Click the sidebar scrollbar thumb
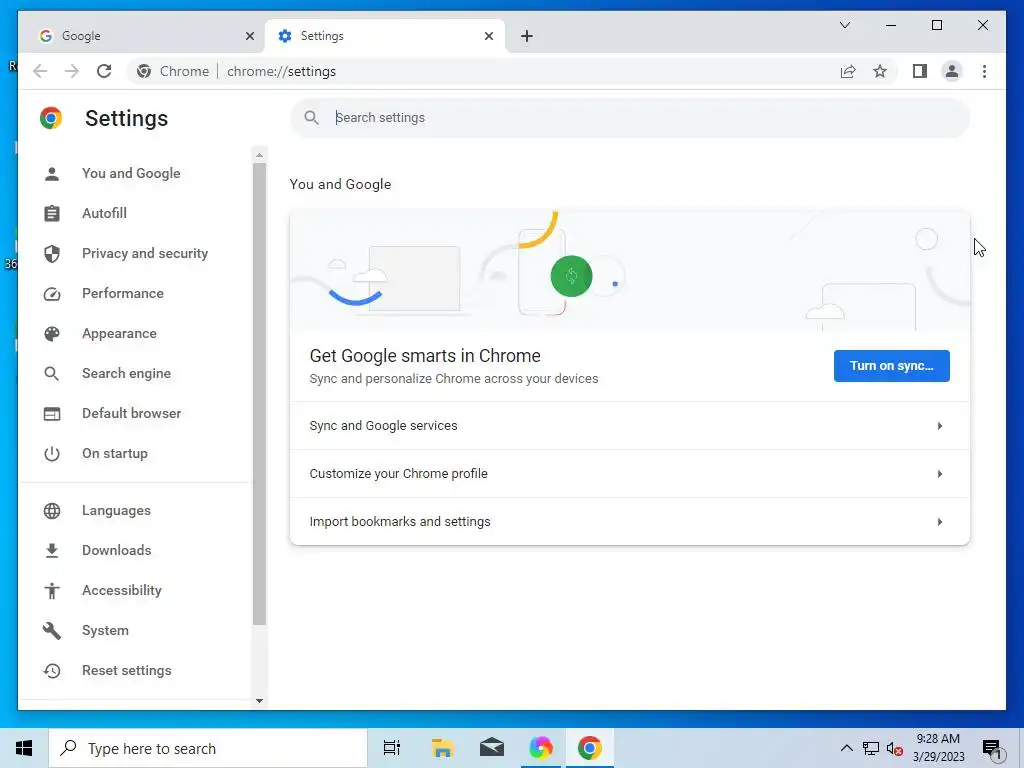This screenshot has width=1024, height=768. pyautogui.click(x=259, y=394)
